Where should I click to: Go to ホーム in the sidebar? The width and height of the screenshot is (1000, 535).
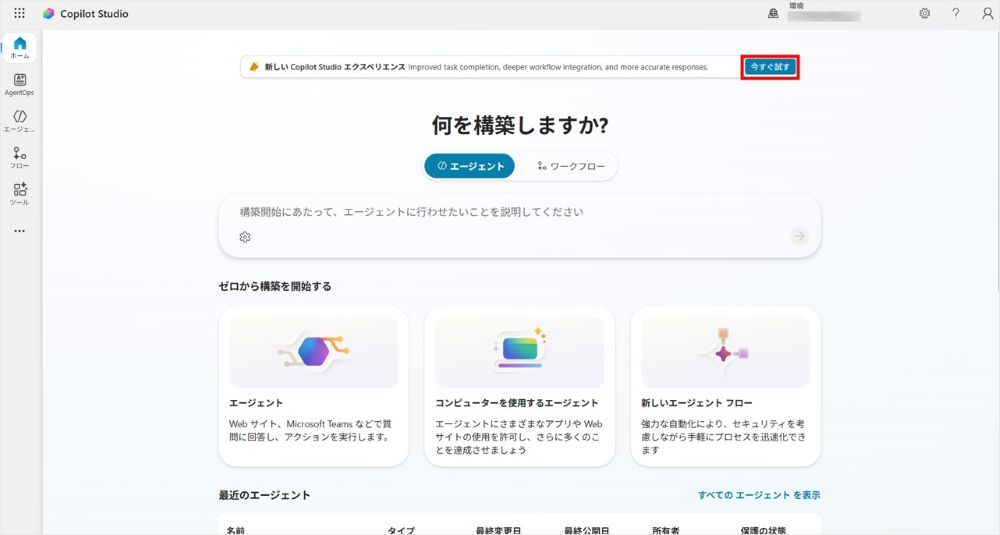click(20, 48)
